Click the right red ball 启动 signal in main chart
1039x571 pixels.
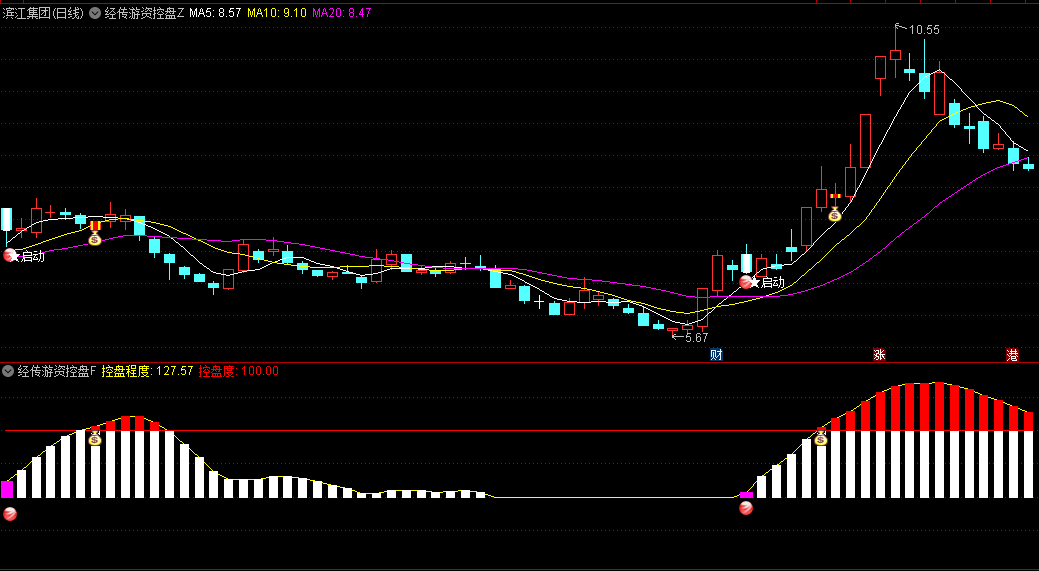tap(746, 282)
